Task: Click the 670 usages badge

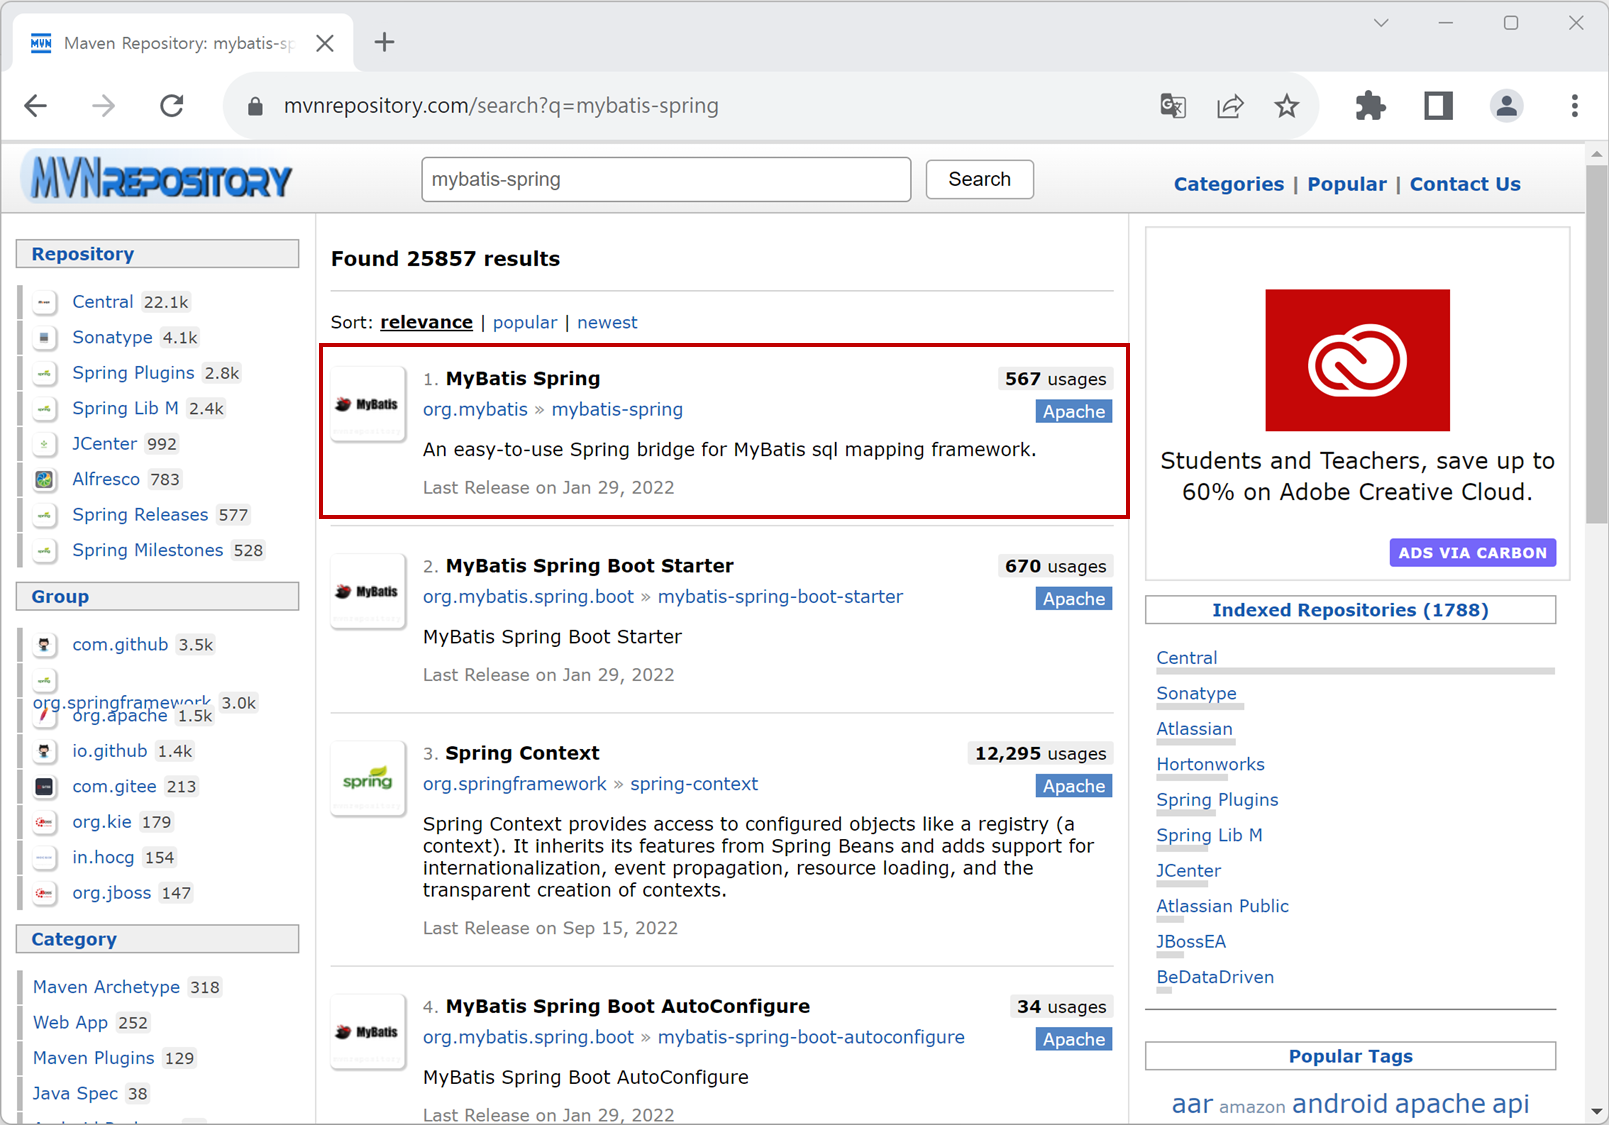Action: click(1055, 566)
